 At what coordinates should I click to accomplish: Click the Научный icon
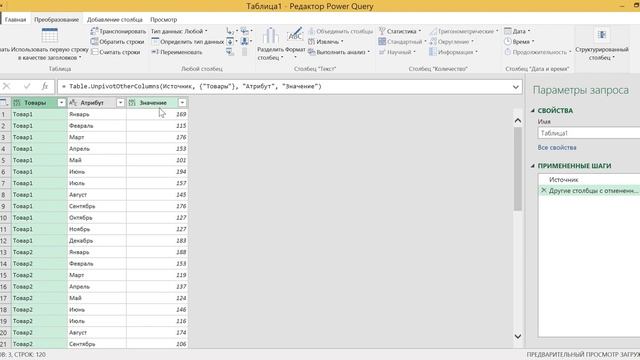(x=382, y=52)
